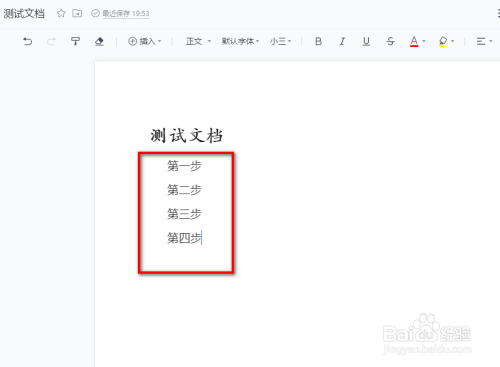Toggle italic formatting
This screenshot has height=367, width=500.
[x=342, y=41]
